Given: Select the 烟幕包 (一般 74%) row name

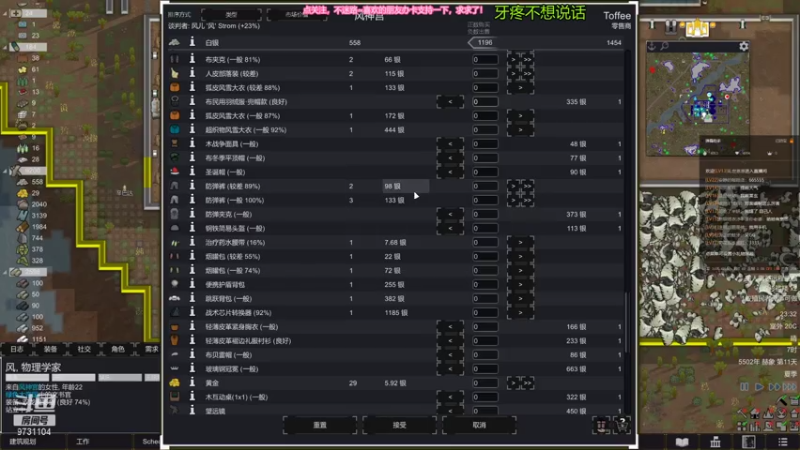Looking at the screenshot, I should click(233, 270).
